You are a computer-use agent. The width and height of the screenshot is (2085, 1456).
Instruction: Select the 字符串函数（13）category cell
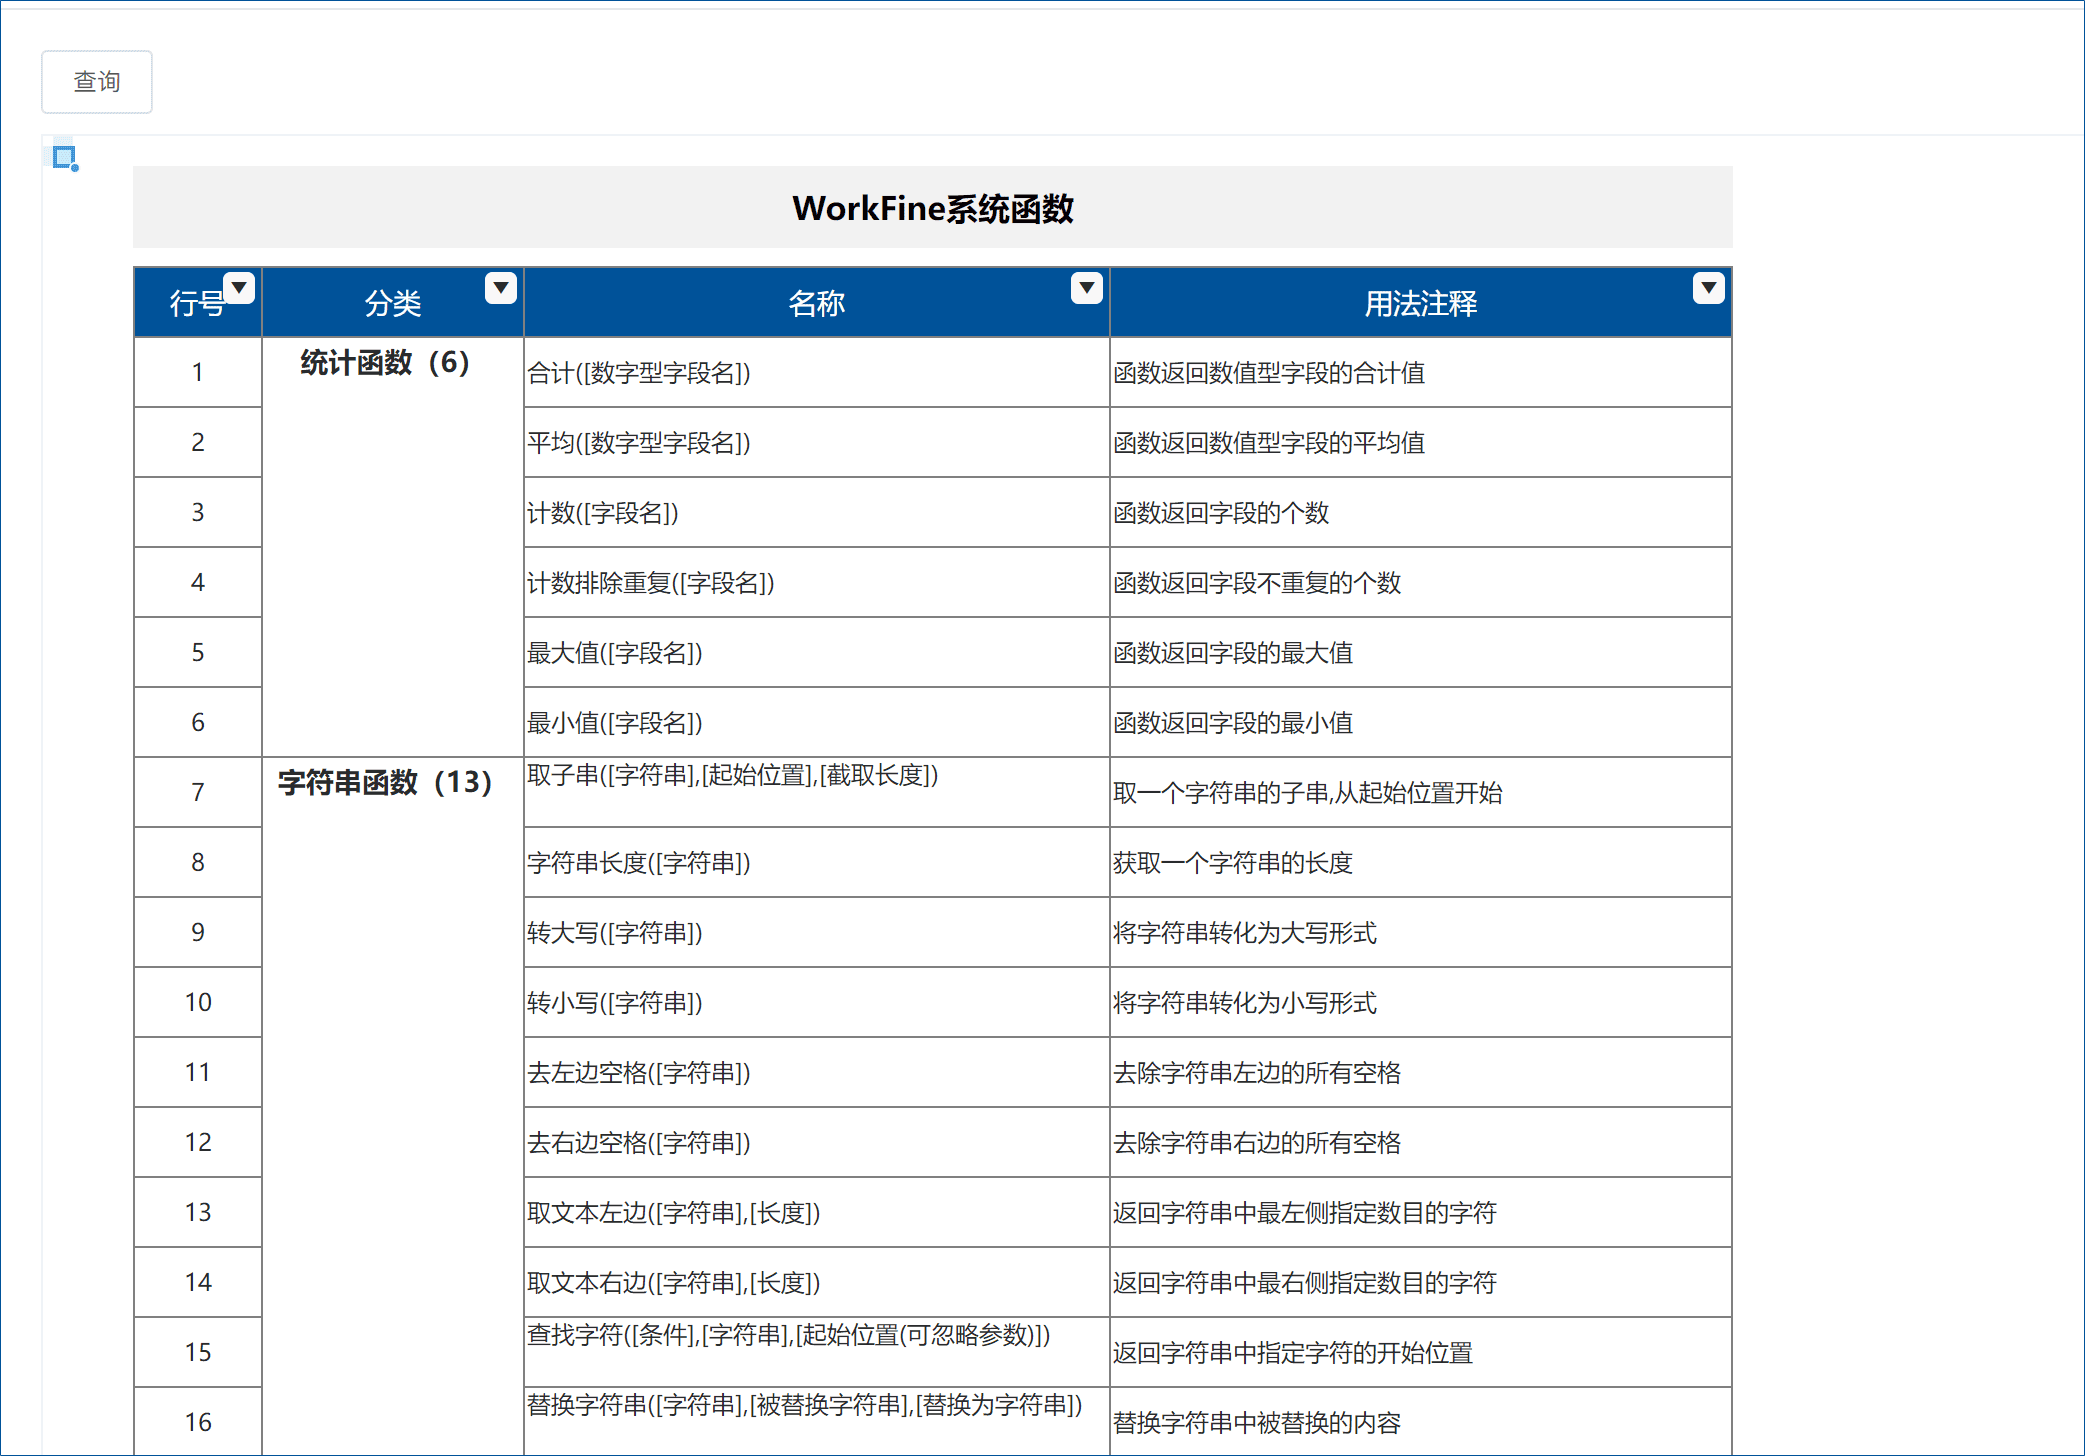click(393, 1106)
